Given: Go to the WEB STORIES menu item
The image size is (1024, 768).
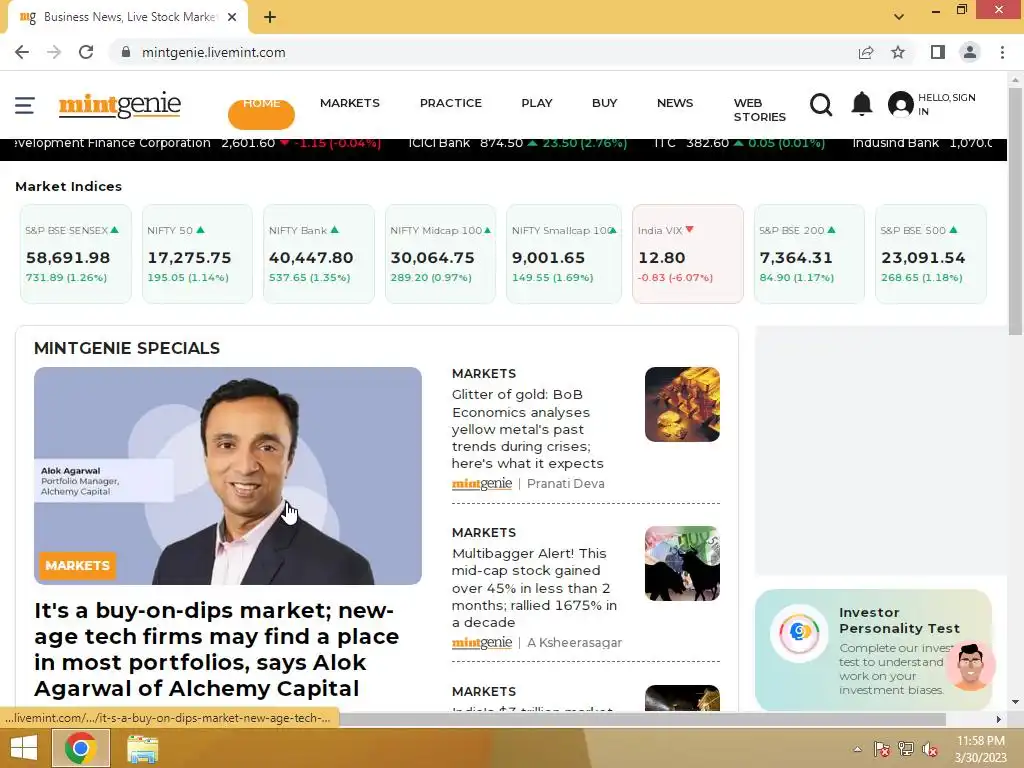Looking at the screenshot, I should pyautogui.click(x=759, y=110).
